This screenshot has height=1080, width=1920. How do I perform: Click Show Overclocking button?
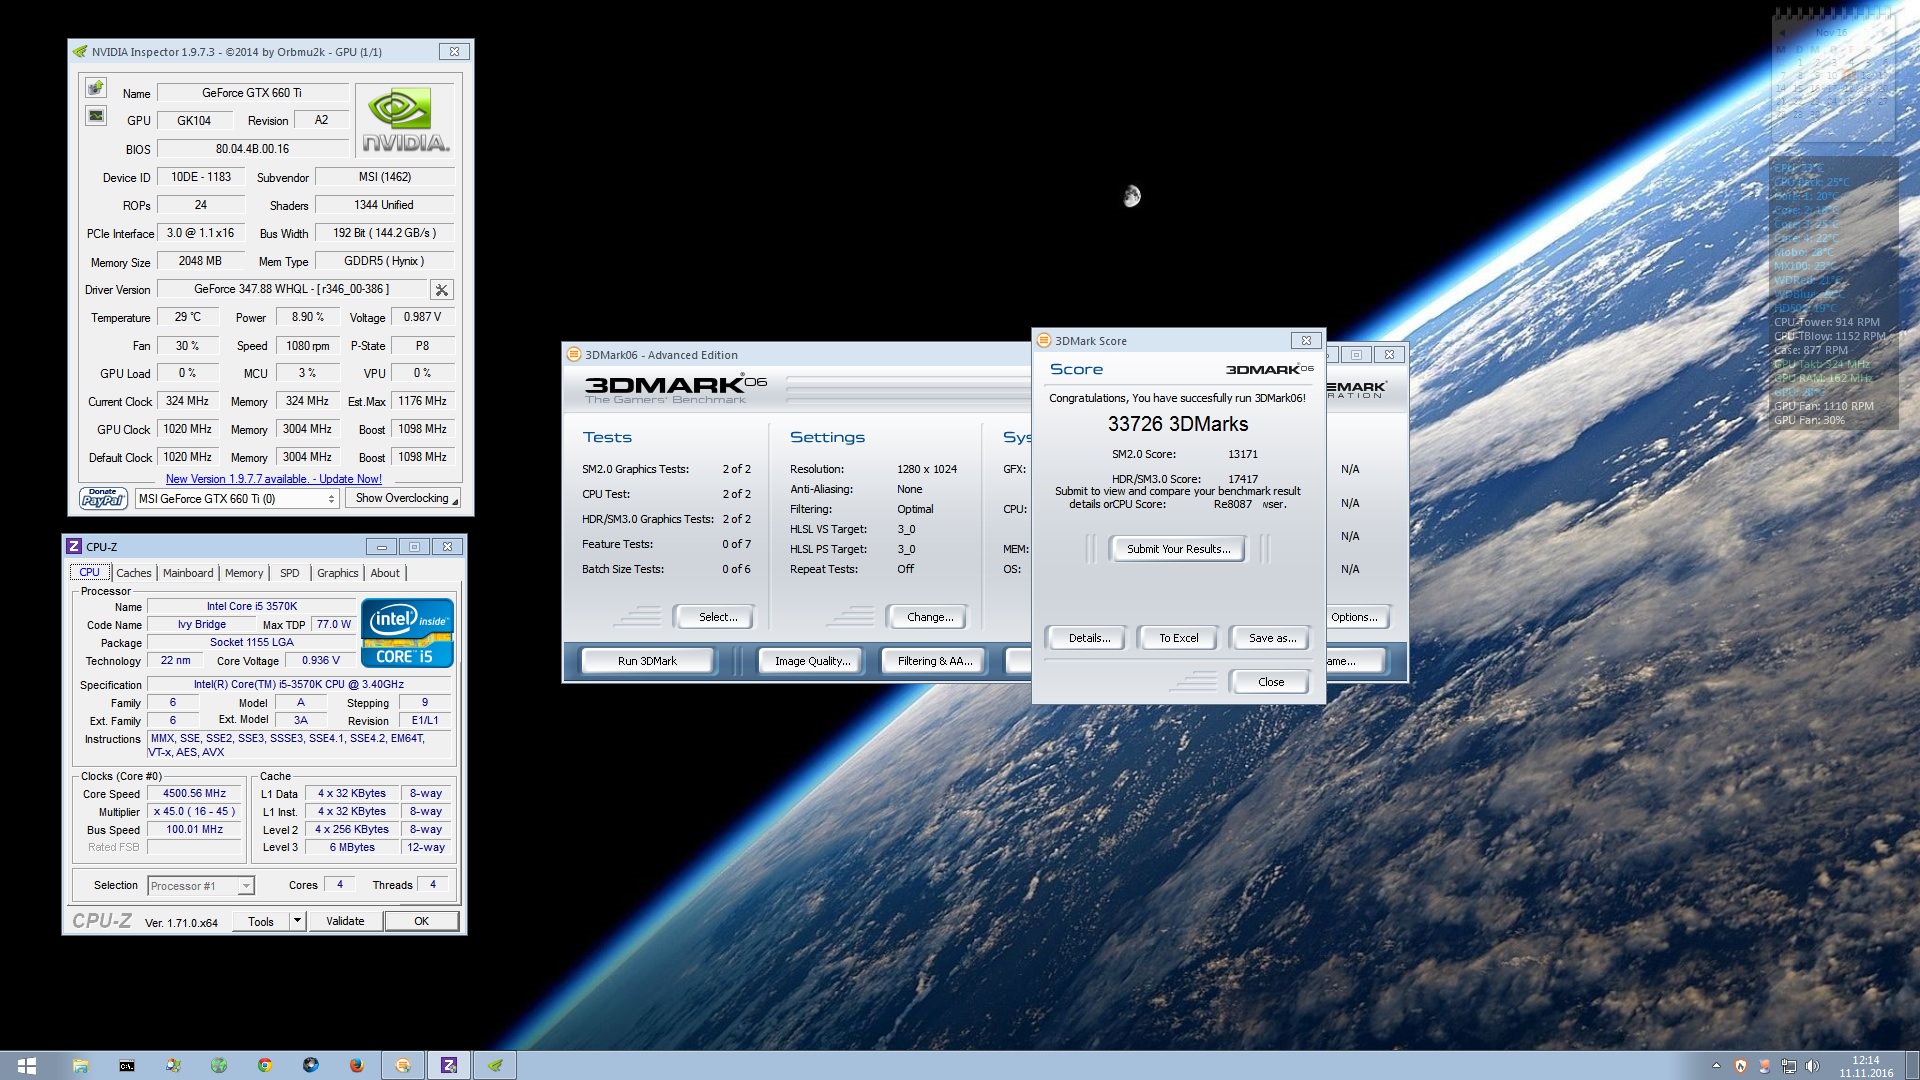tap(402, 498)
